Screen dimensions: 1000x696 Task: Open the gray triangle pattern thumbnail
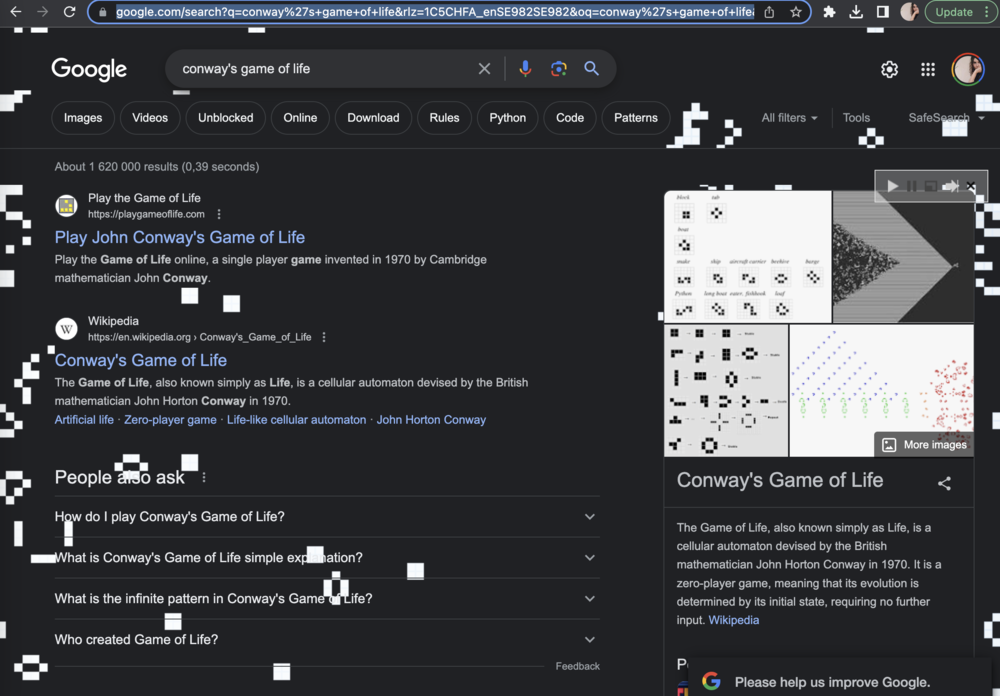[903, 256]
